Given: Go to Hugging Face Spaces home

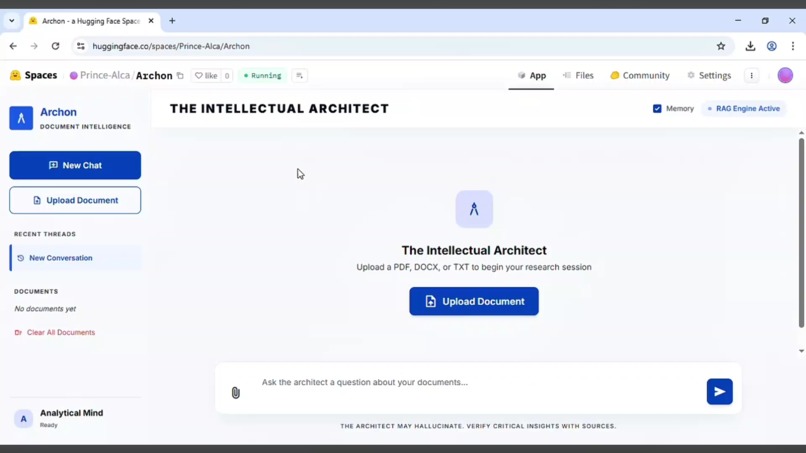Looking at the screenshot, I should click(33, 75).
